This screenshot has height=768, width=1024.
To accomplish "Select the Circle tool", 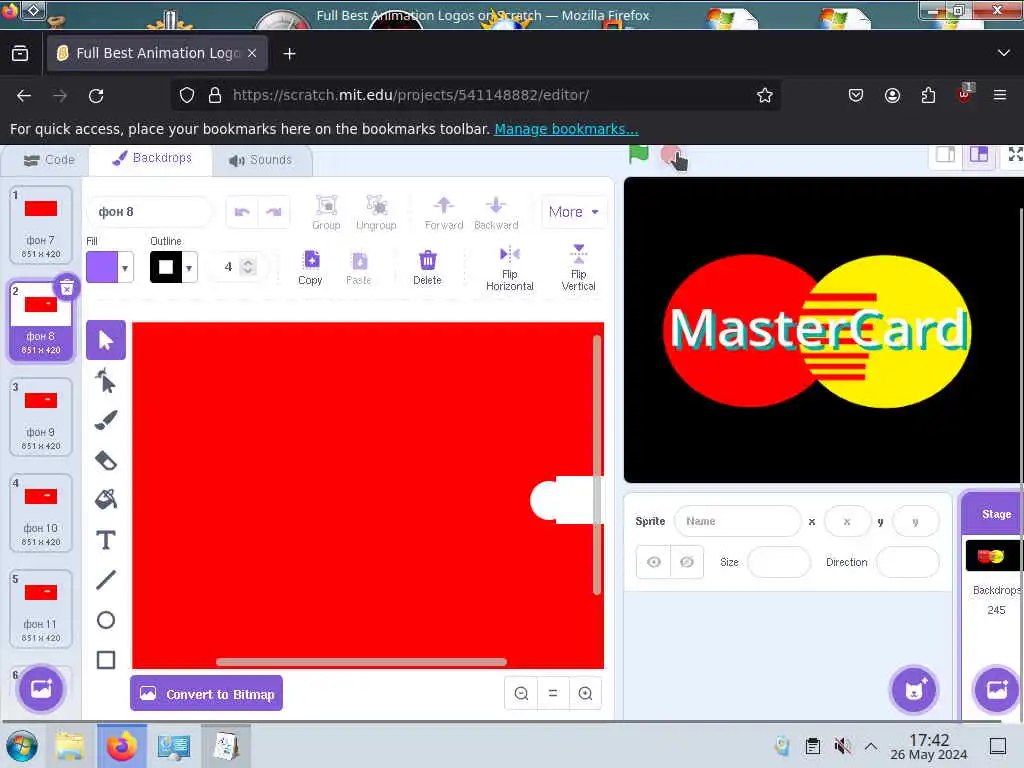I will (x=106, y=620).
